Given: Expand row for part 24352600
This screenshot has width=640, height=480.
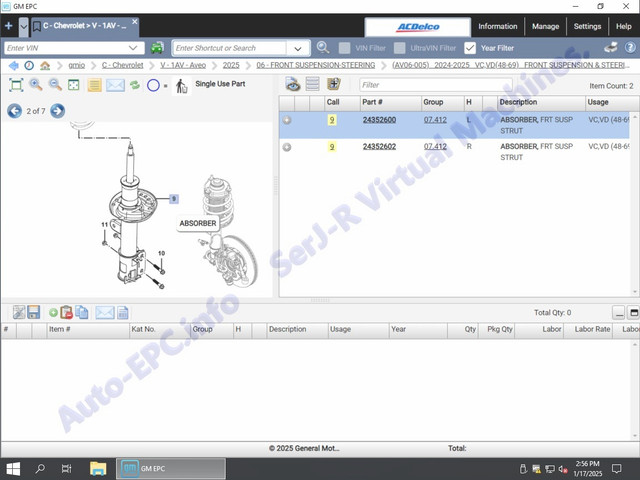Looking at the screenshot, I should pyautogui.click(x=287, y=120).
